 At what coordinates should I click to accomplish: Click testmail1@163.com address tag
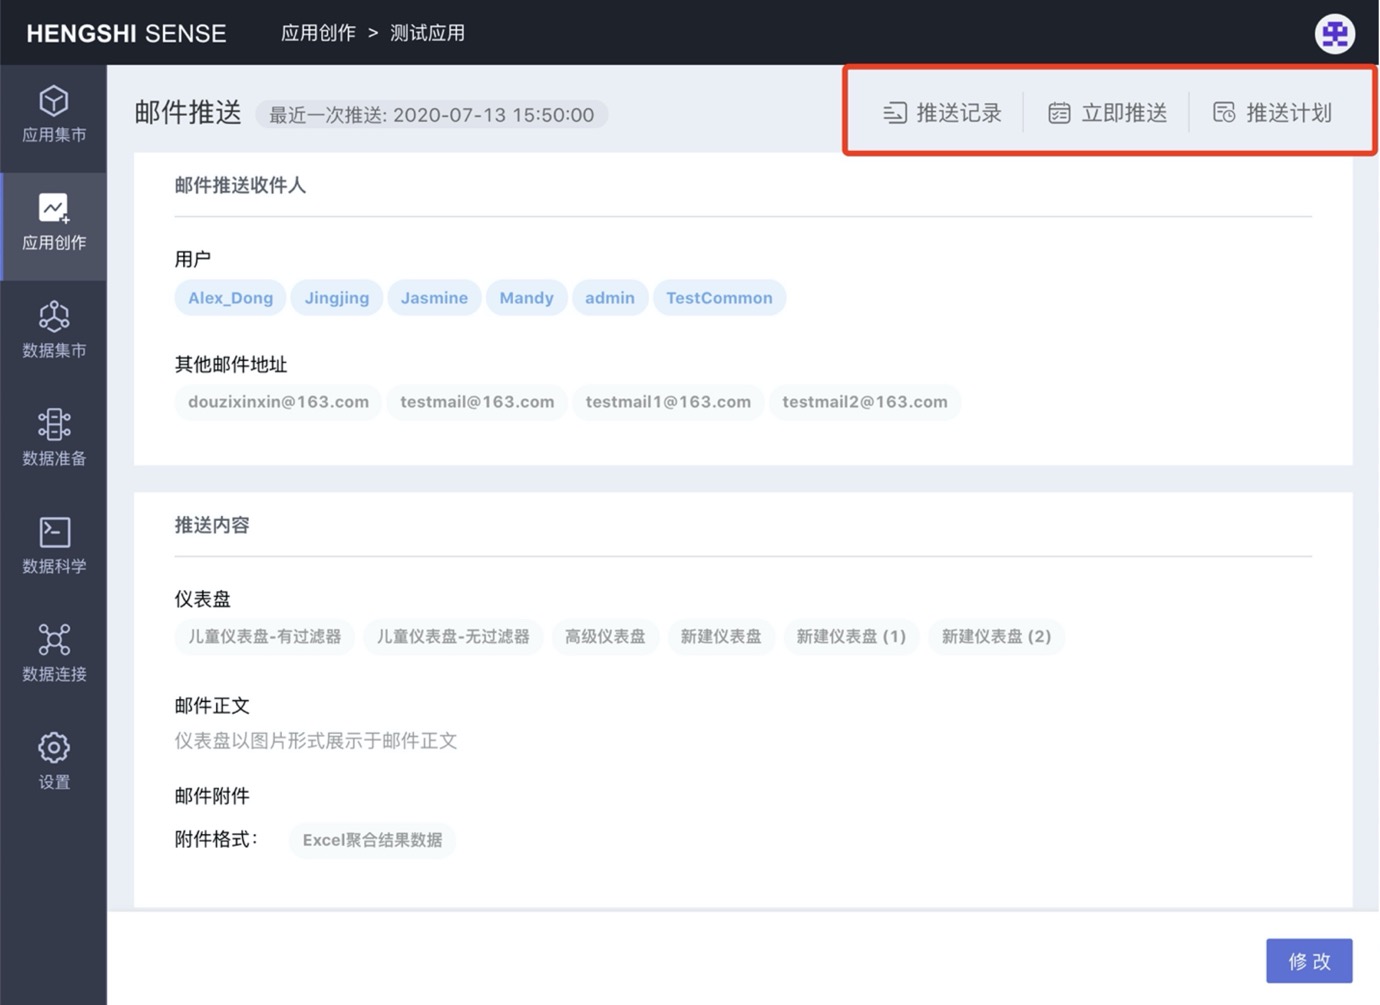(668, 402)
